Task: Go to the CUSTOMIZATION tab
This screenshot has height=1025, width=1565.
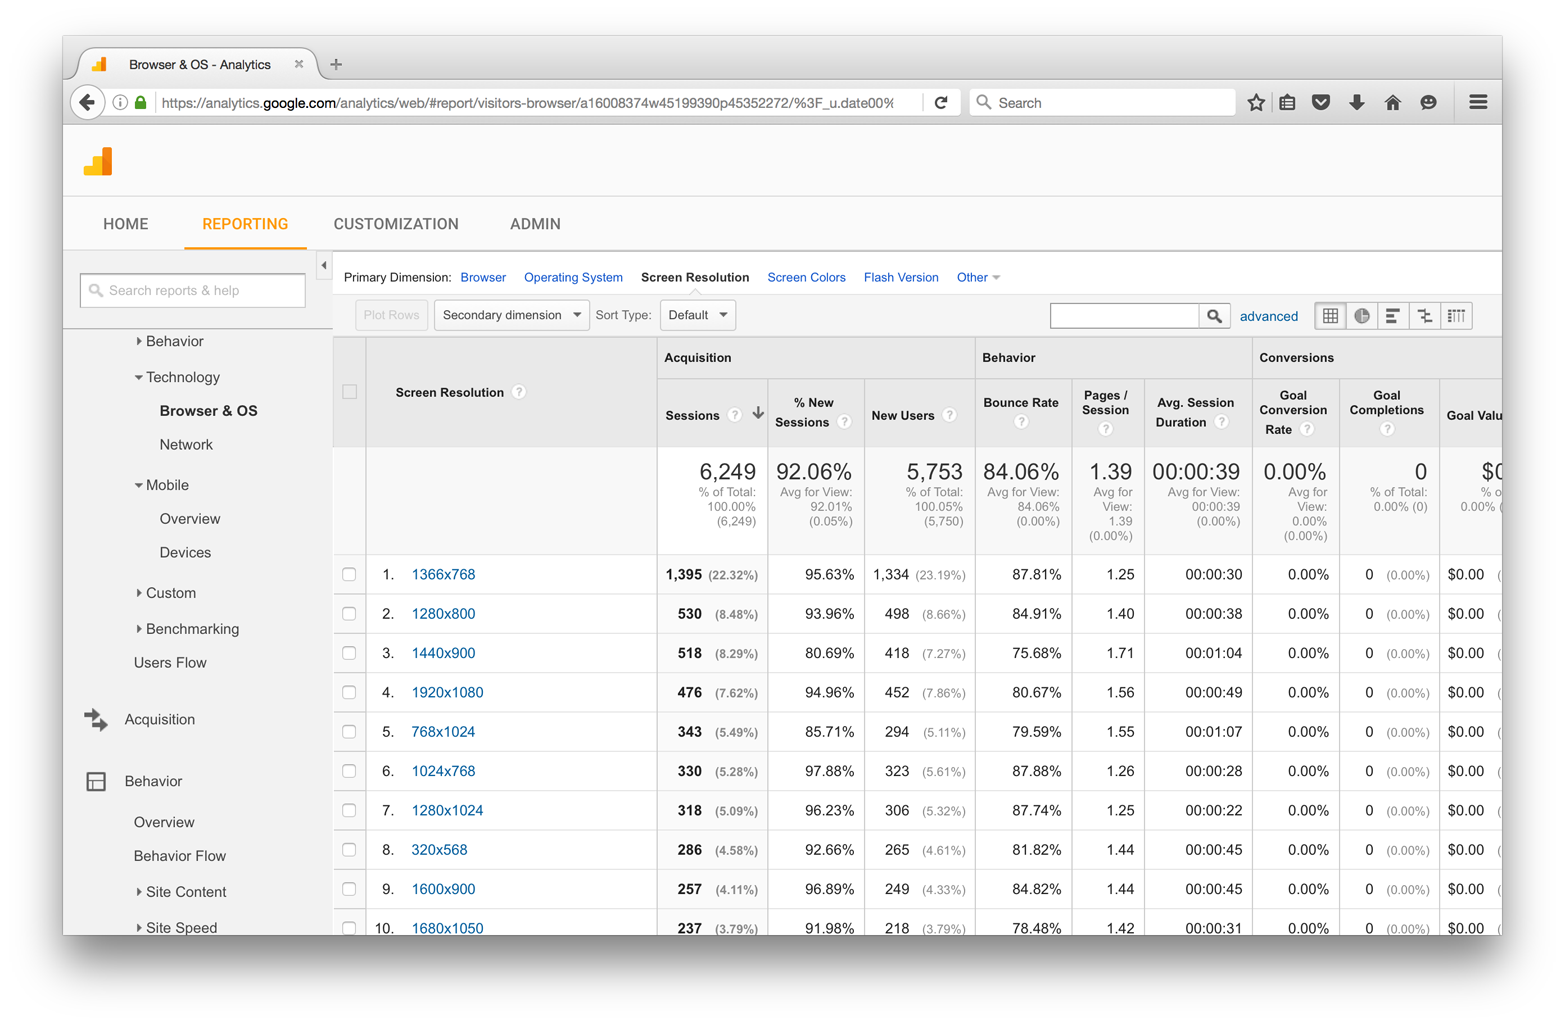Action: click(396, 224)
